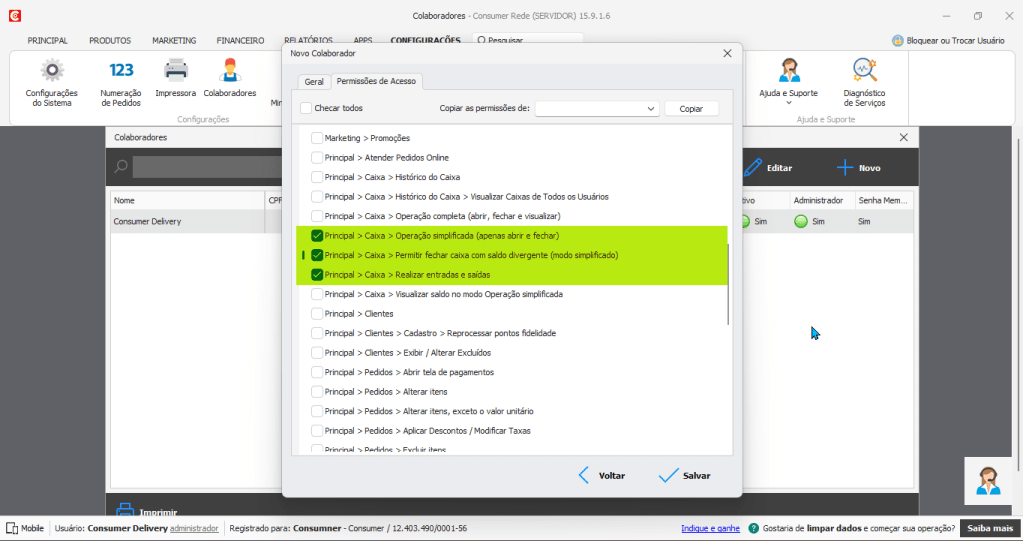Click the Colaboradores search input field
Viewport: 1023px width, 541px height.
click(x=207, y=167)
